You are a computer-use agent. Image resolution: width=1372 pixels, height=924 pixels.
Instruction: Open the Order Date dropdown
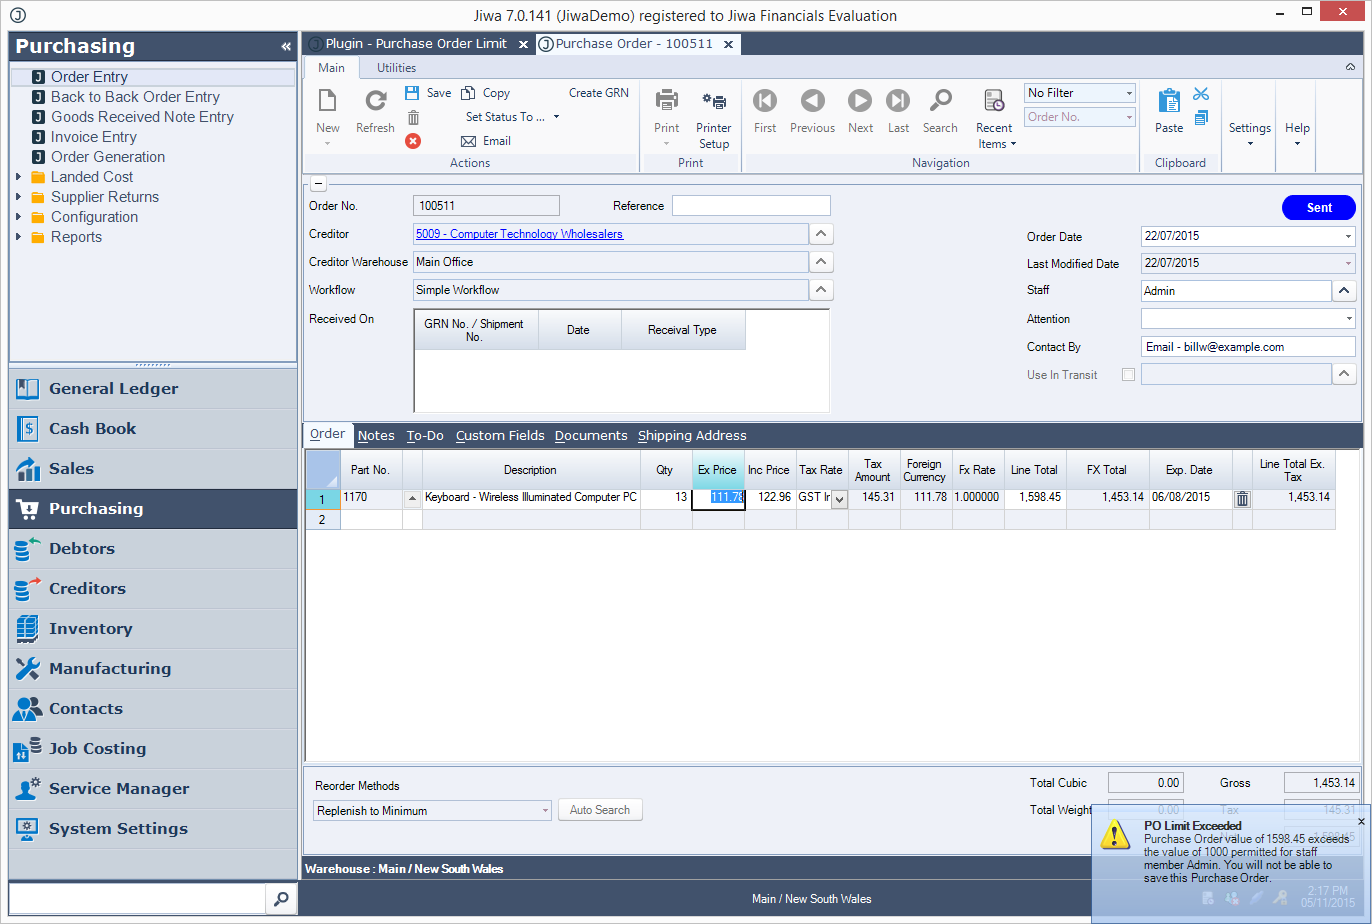1348,237
